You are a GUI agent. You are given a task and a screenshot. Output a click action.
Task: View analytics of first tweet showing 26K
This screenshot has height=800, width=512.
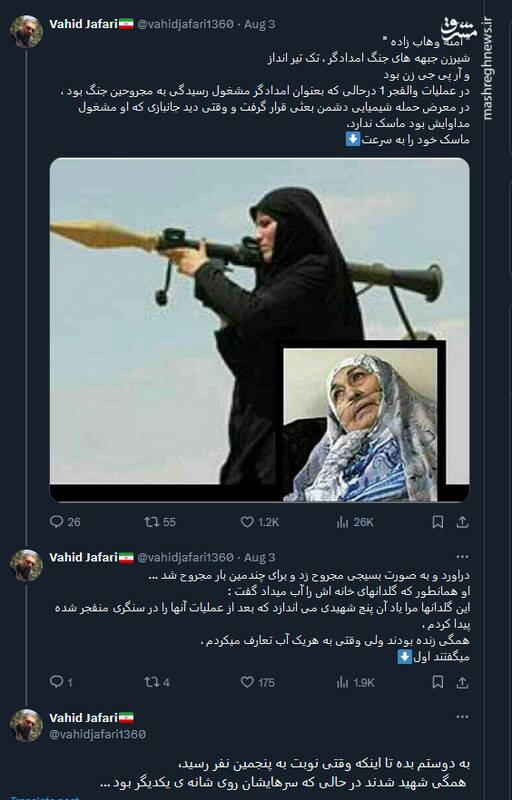click(355, 522)
